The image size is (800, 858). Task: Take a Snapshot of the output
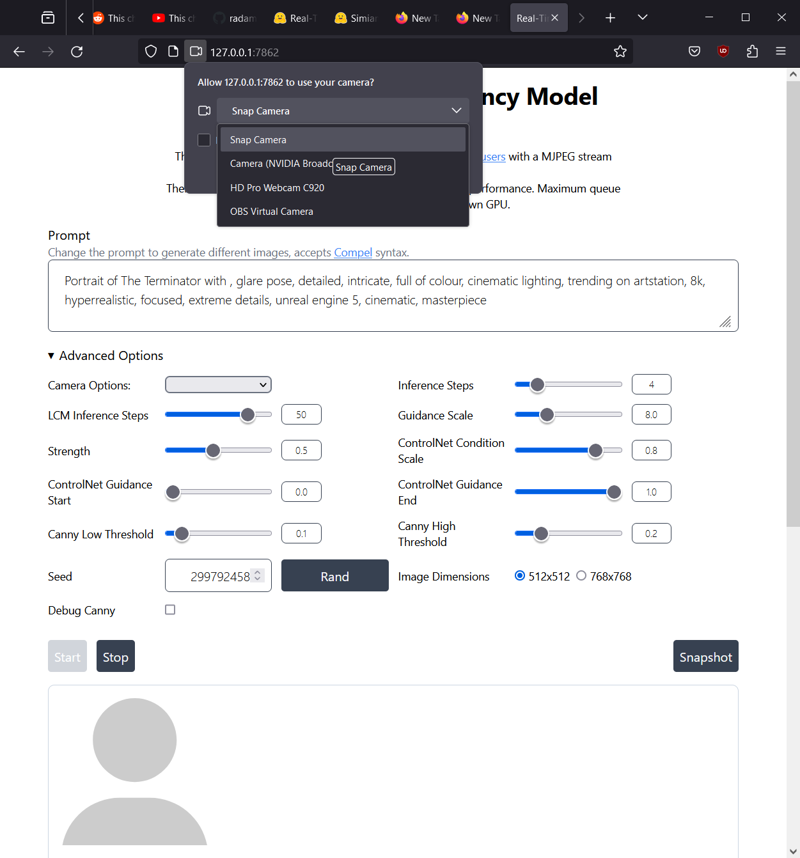[x=706, y=657]
